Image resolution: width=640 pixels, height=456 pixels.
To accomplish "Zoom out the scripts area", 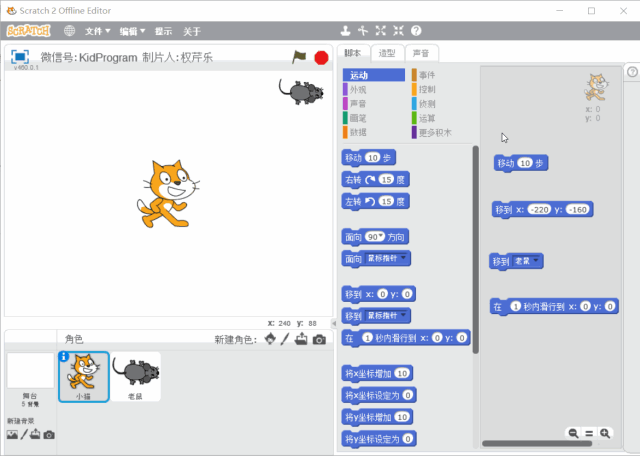I will point(573,433).
